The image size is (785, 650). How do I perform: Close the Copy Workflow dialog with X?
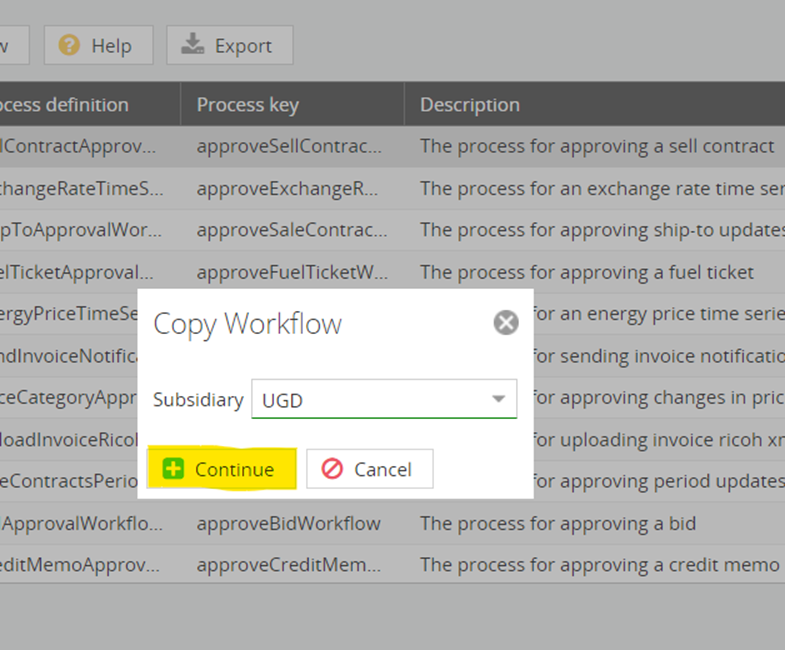tap(506, 323)
